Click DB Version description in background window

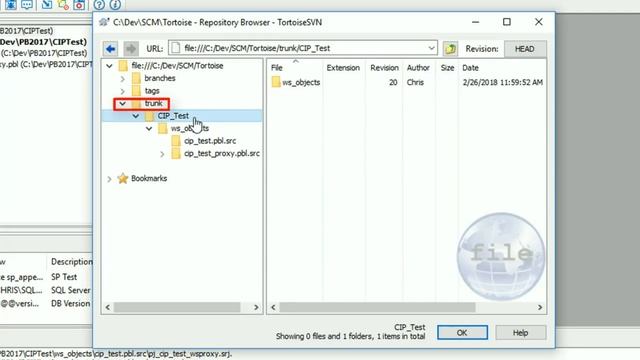[x=71, y=304]
